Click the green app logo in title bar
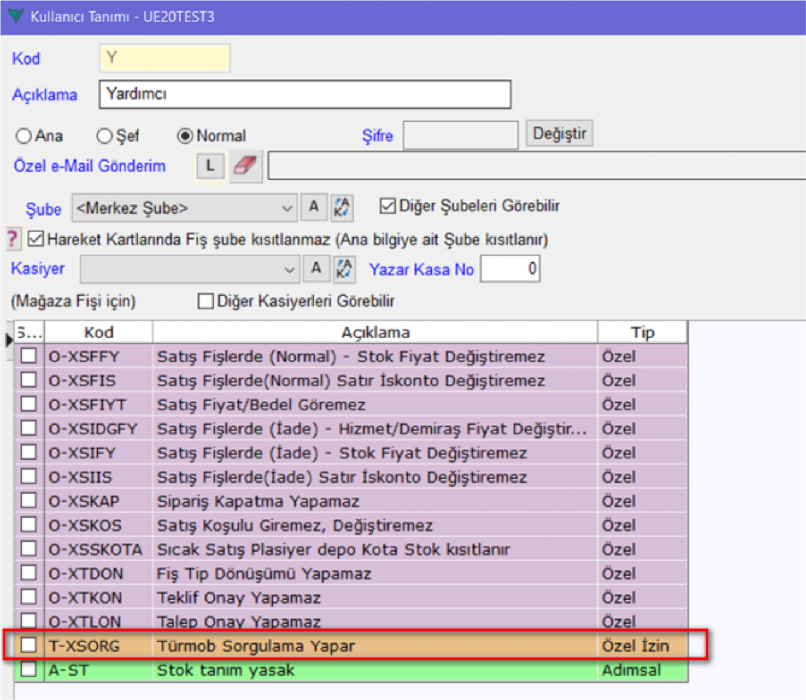 [x=15, y=14]
